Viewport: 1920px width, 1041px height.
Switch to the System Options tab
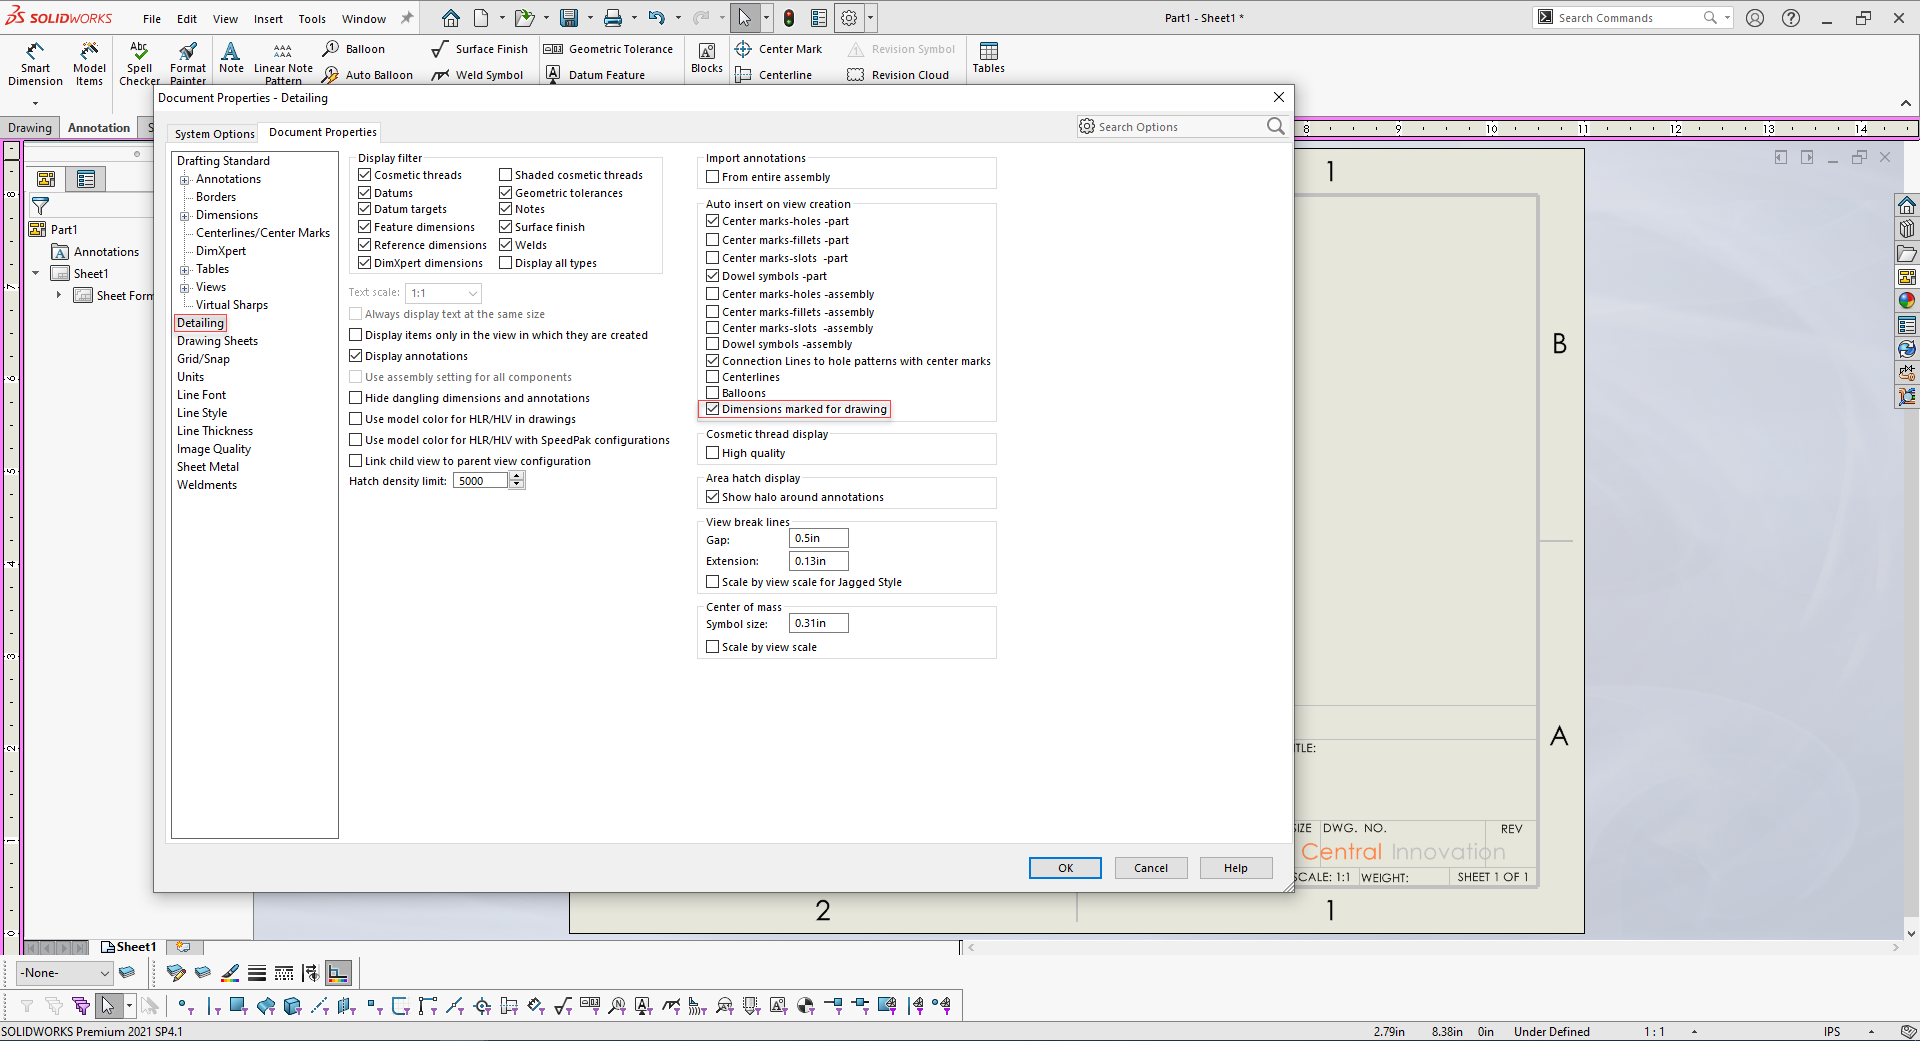pyautogui.click(x=214, y=134)
